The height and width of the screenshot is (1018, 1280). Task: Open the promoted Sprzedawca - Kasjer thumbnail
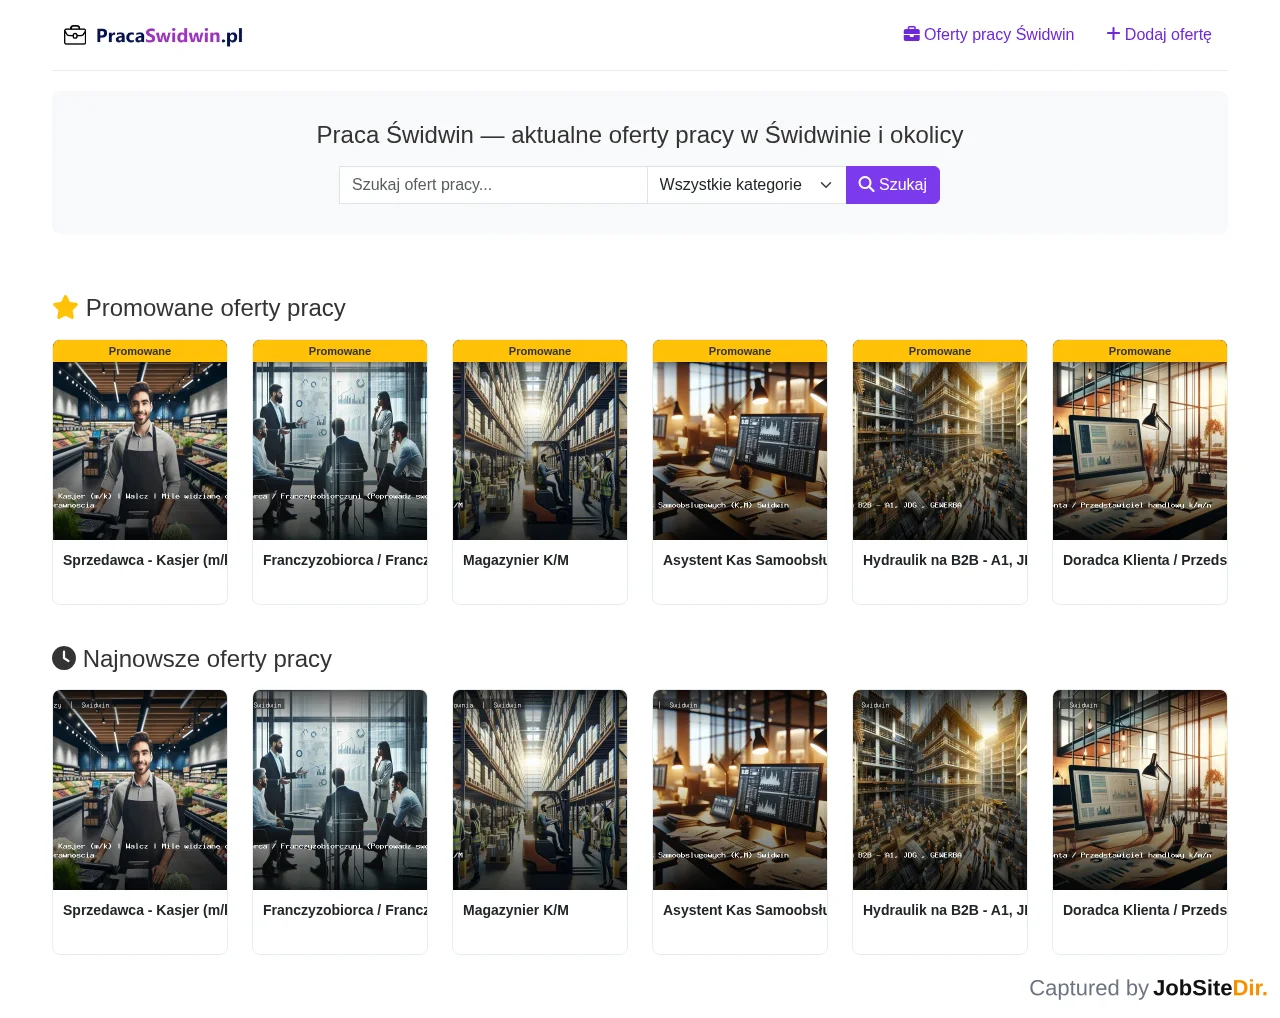click(x=140, y=451)
